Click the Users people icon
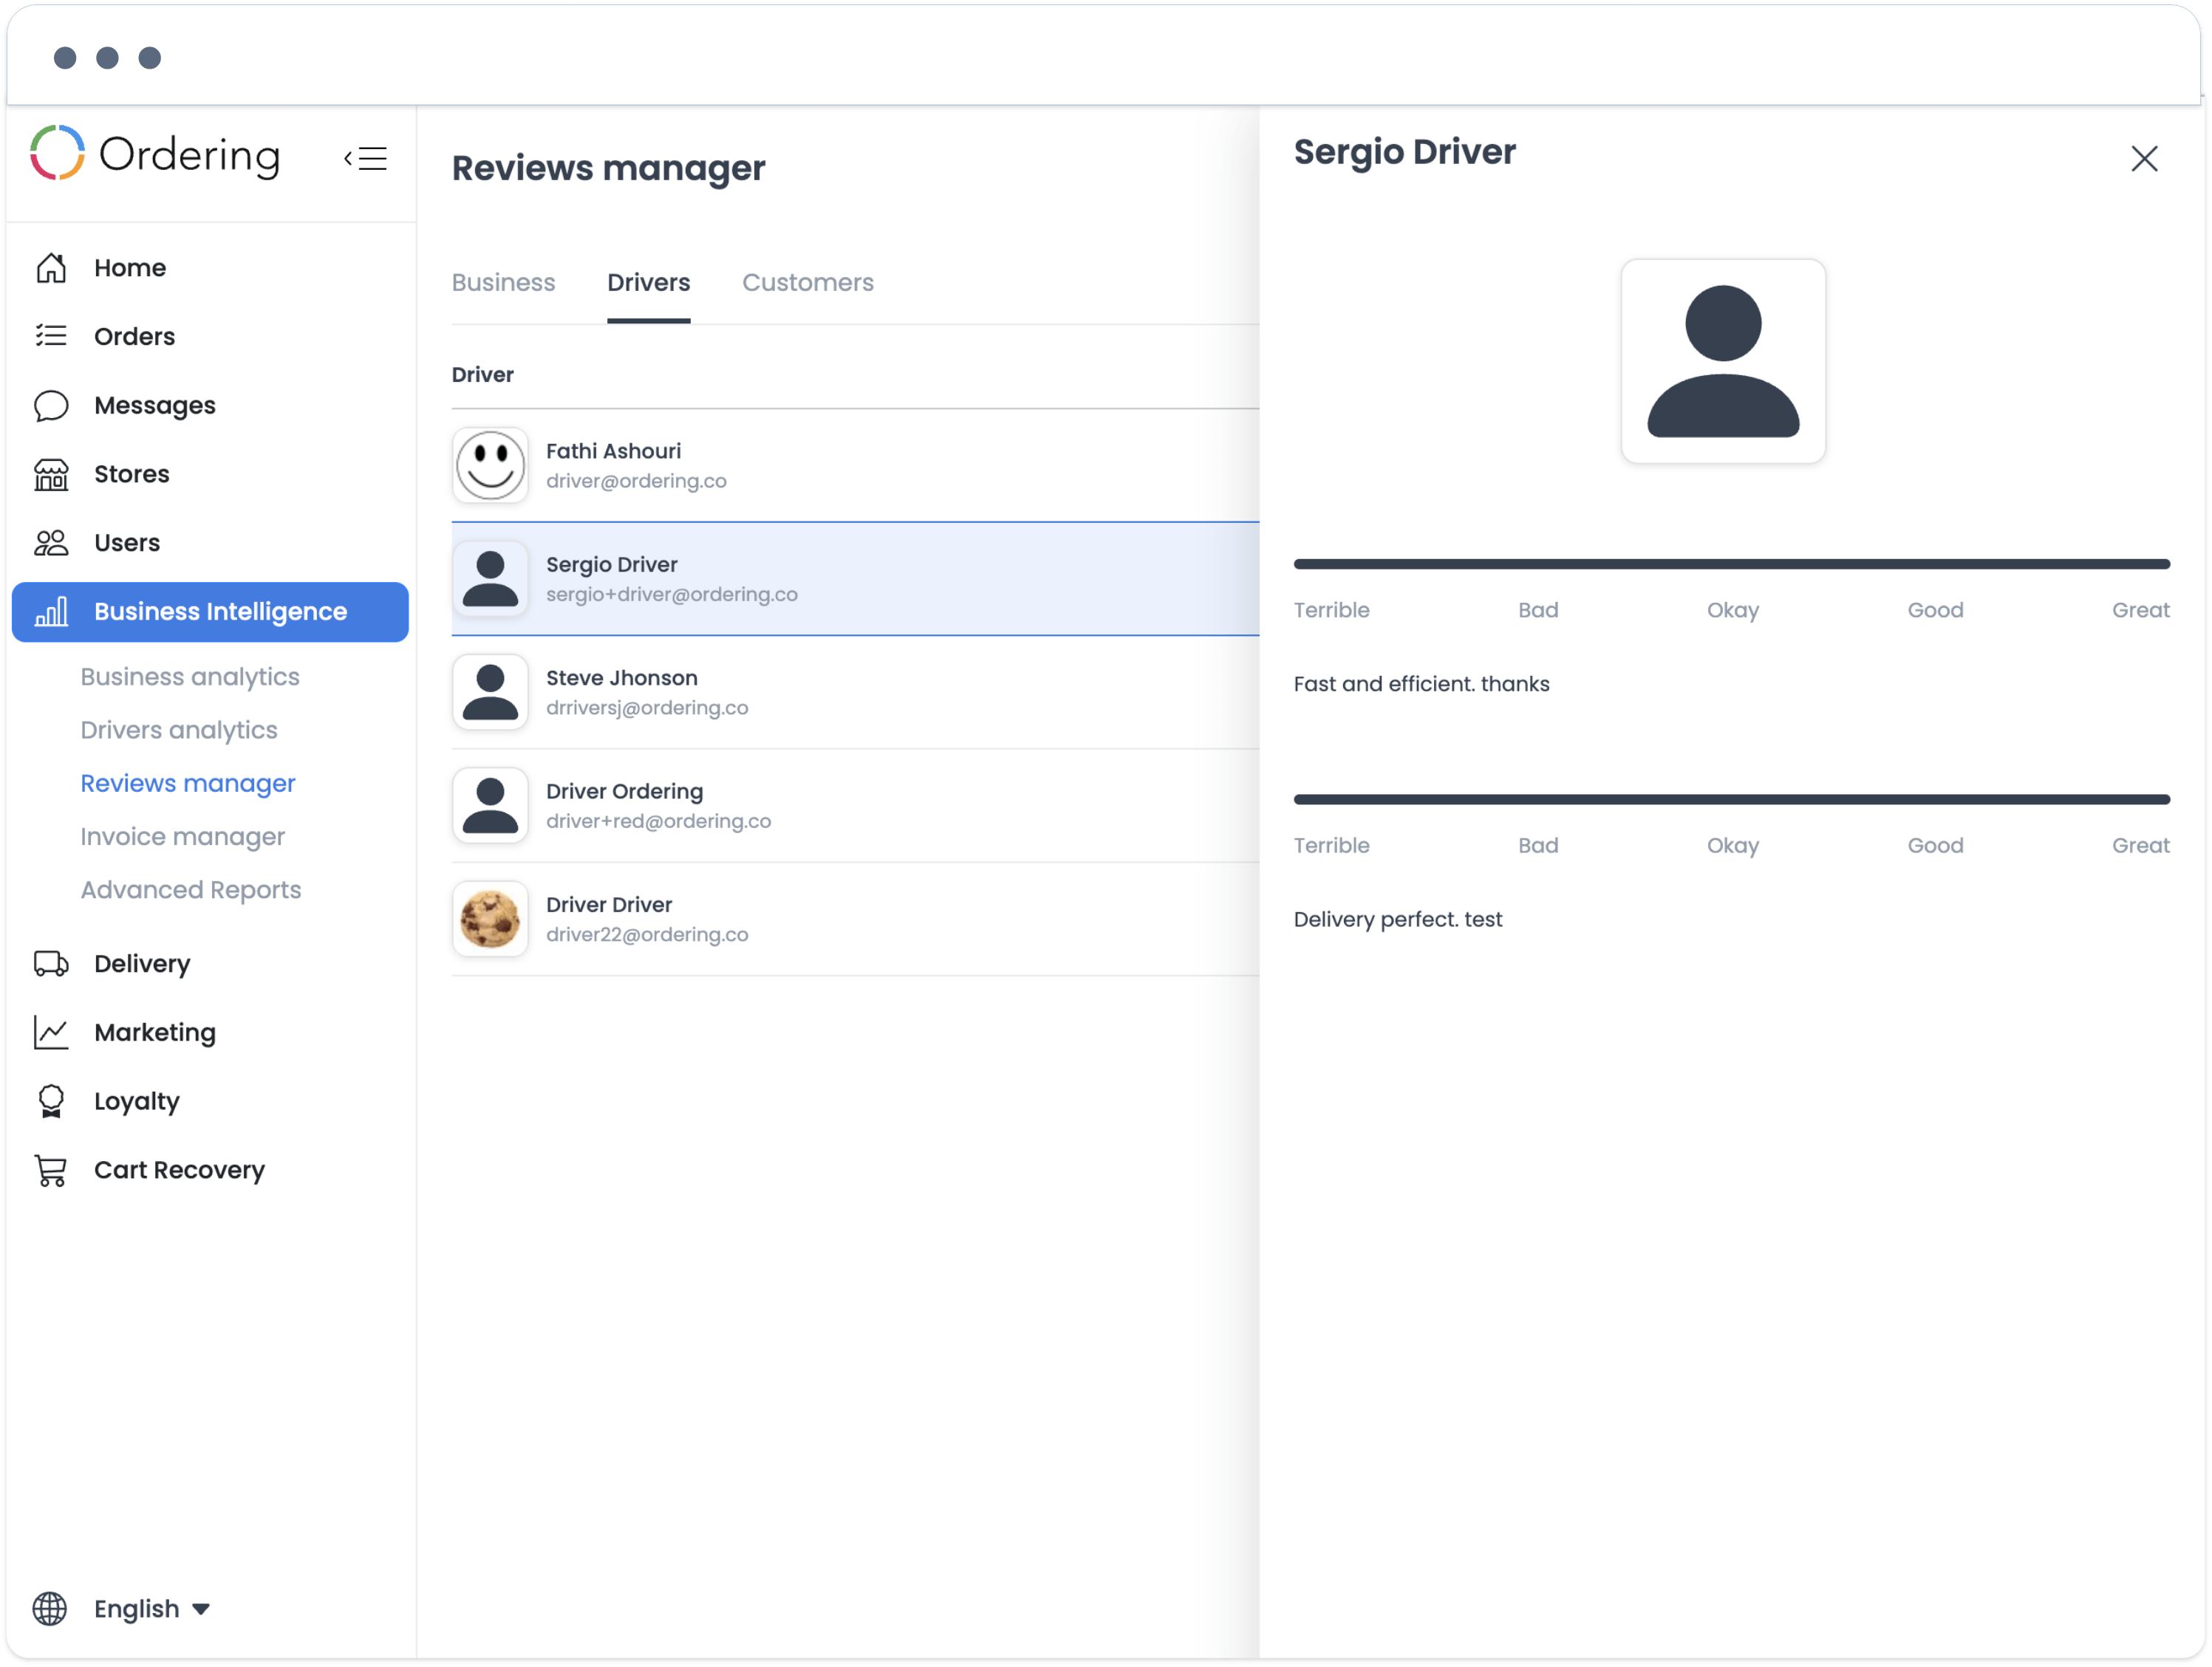 click(51, 543)
